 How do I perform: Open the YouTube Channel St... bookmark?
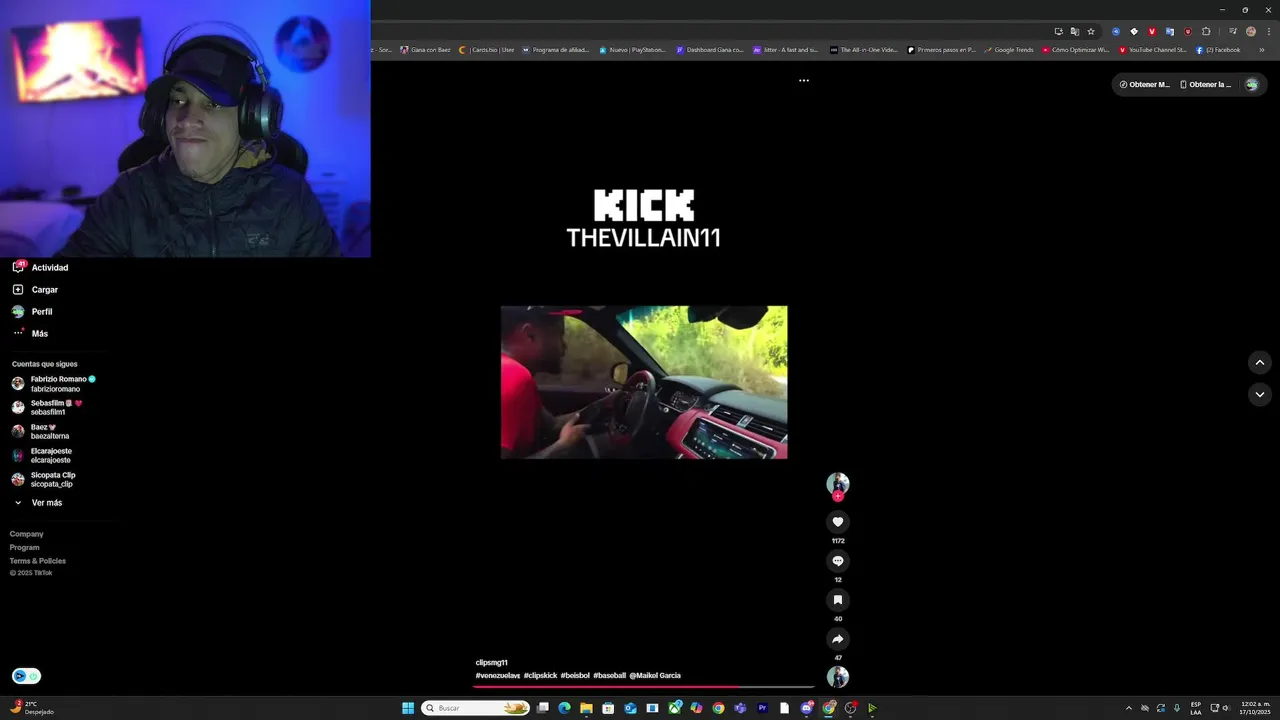pyautogui.click(x=1153, y=50)
